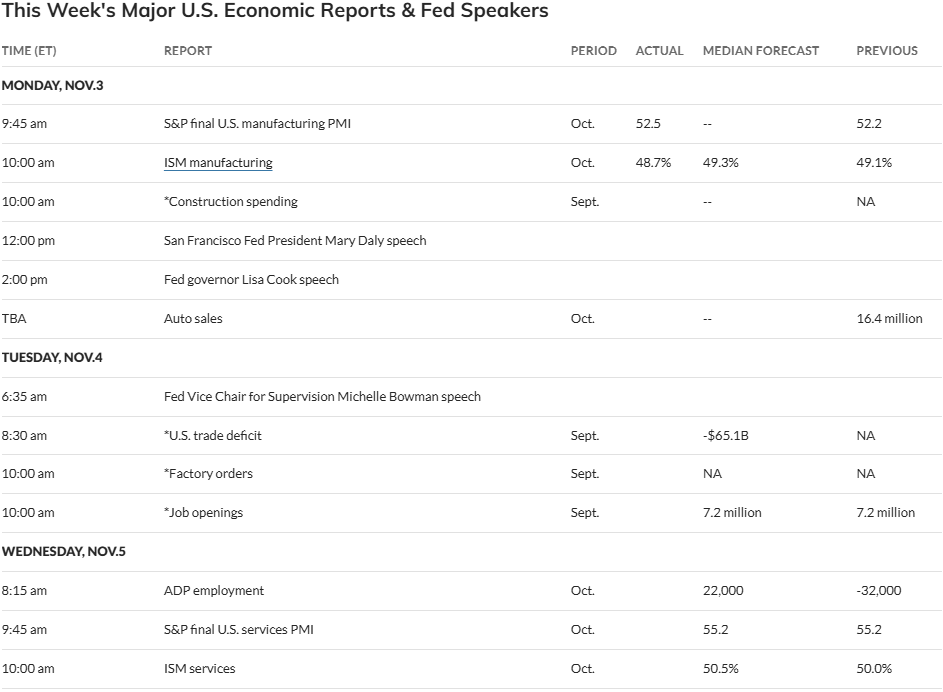Select the Auto sales report entry
The width and height of the screenshot is (943, 692).
coord(193,319)
